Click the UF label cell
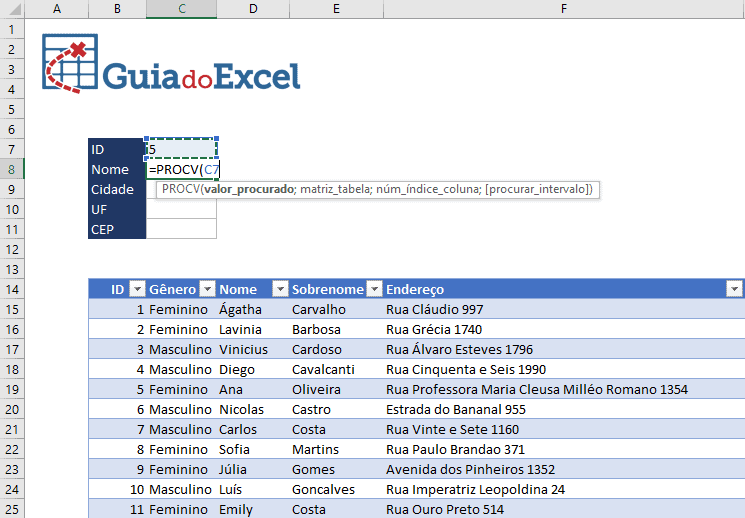 point(117,209)
